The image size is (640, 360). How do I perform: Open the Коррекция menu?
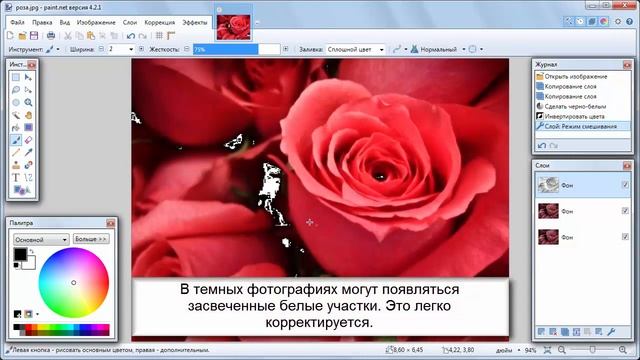coord(160,22)
